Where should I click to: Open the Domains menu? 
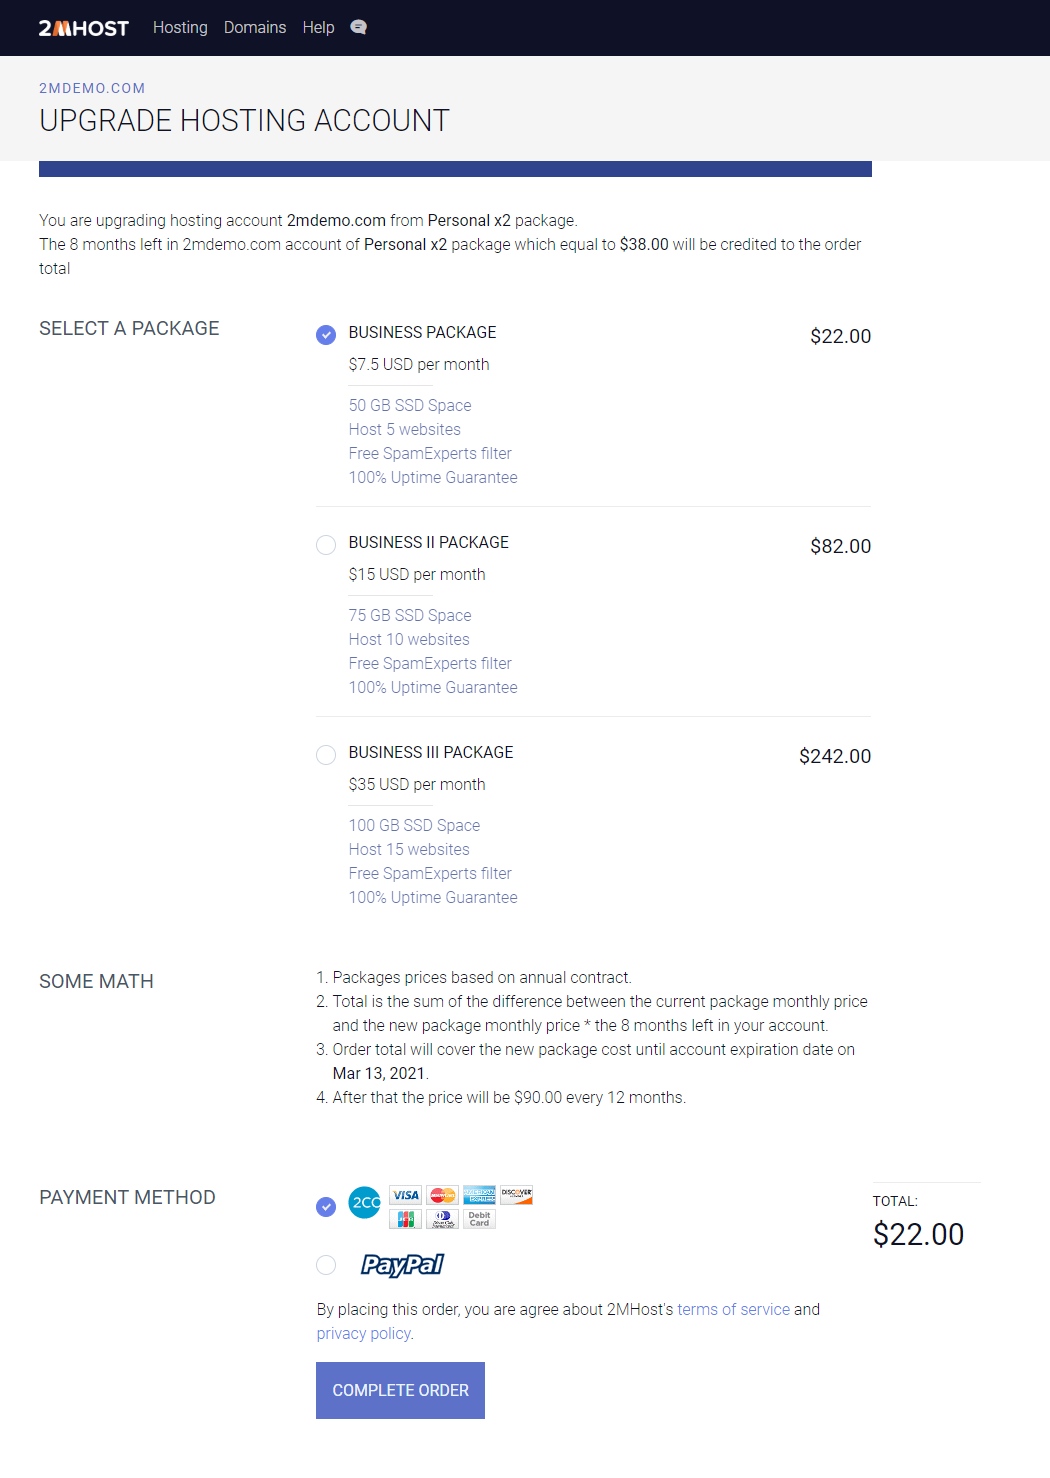[255, 28]
